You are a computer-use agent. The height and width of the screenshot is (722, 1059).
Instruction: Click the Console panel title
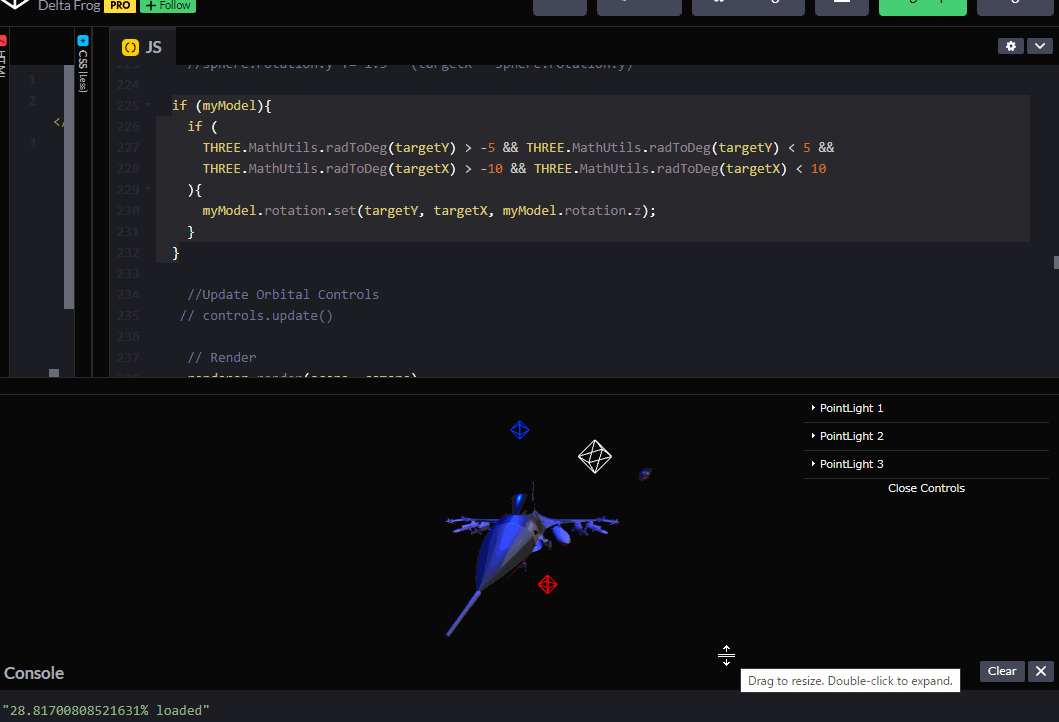[34, 673]
